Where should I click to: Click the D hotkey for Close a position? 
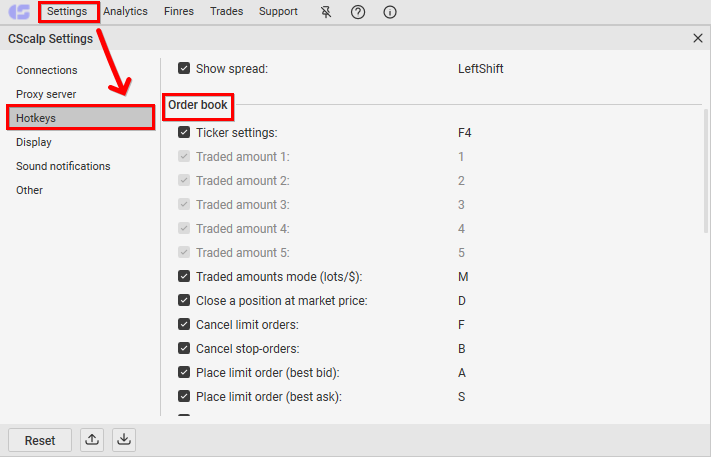462,301
